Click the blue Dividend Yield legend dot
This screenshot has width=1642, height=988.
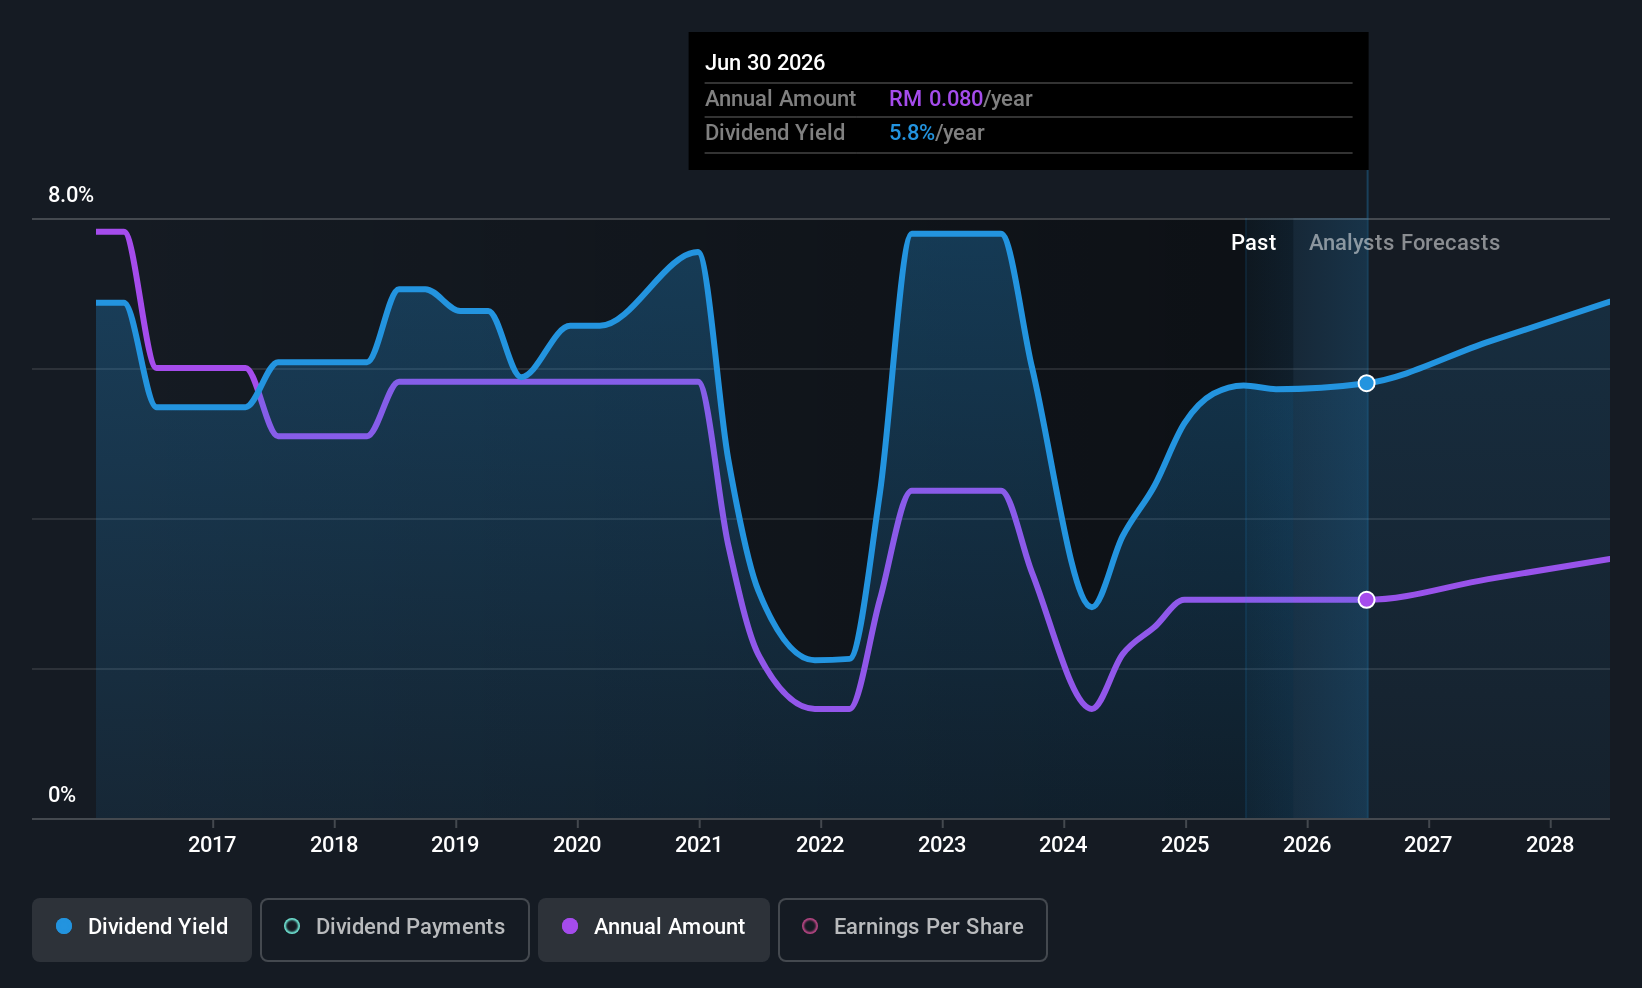tap(64, 926)
